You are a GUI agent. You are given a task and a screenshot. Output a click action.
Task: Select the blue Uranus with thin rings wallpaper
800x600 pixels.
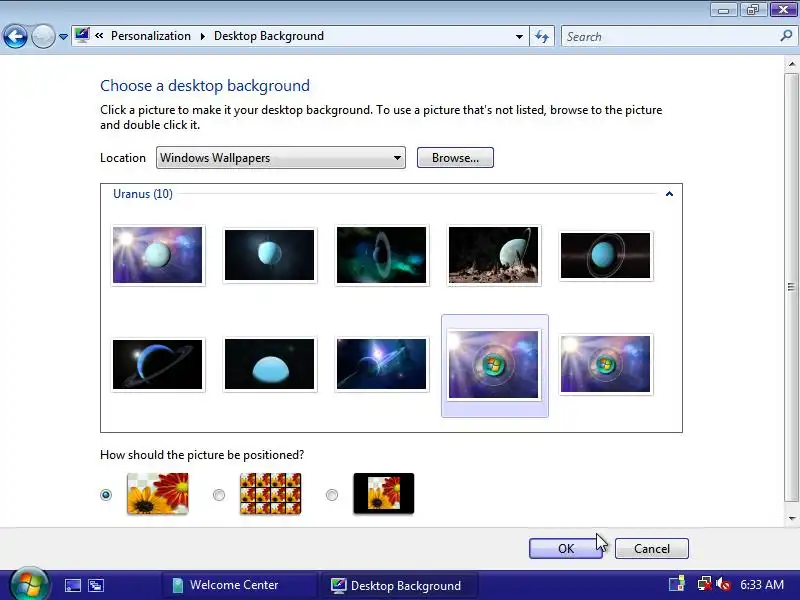pos(606,255)
